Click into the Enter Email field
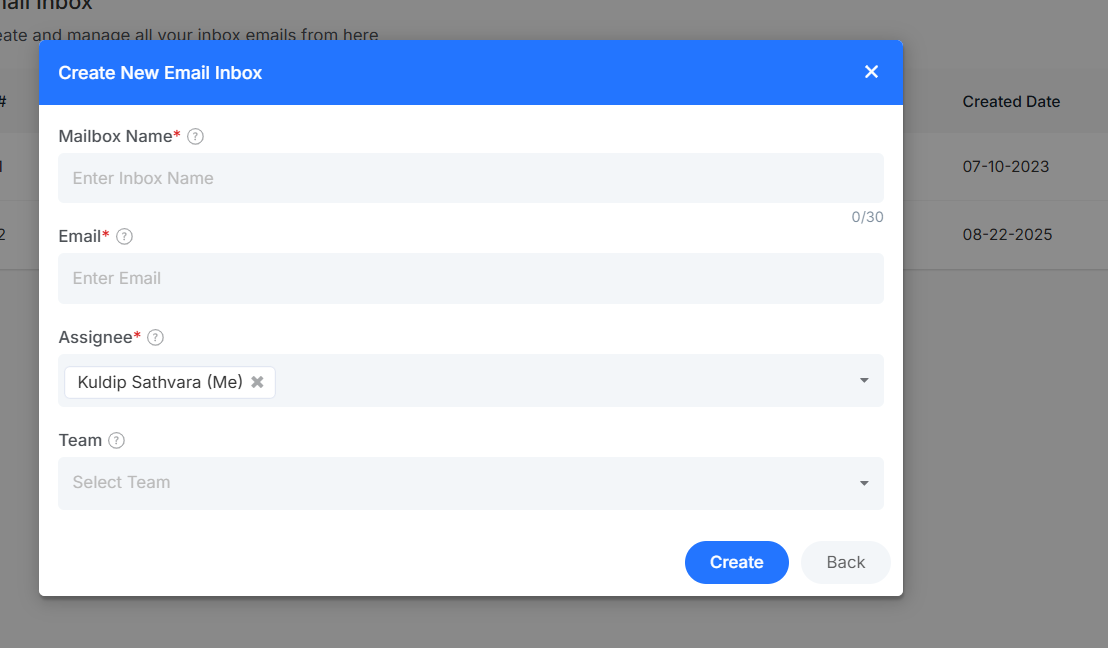 (x=471, y=278)
